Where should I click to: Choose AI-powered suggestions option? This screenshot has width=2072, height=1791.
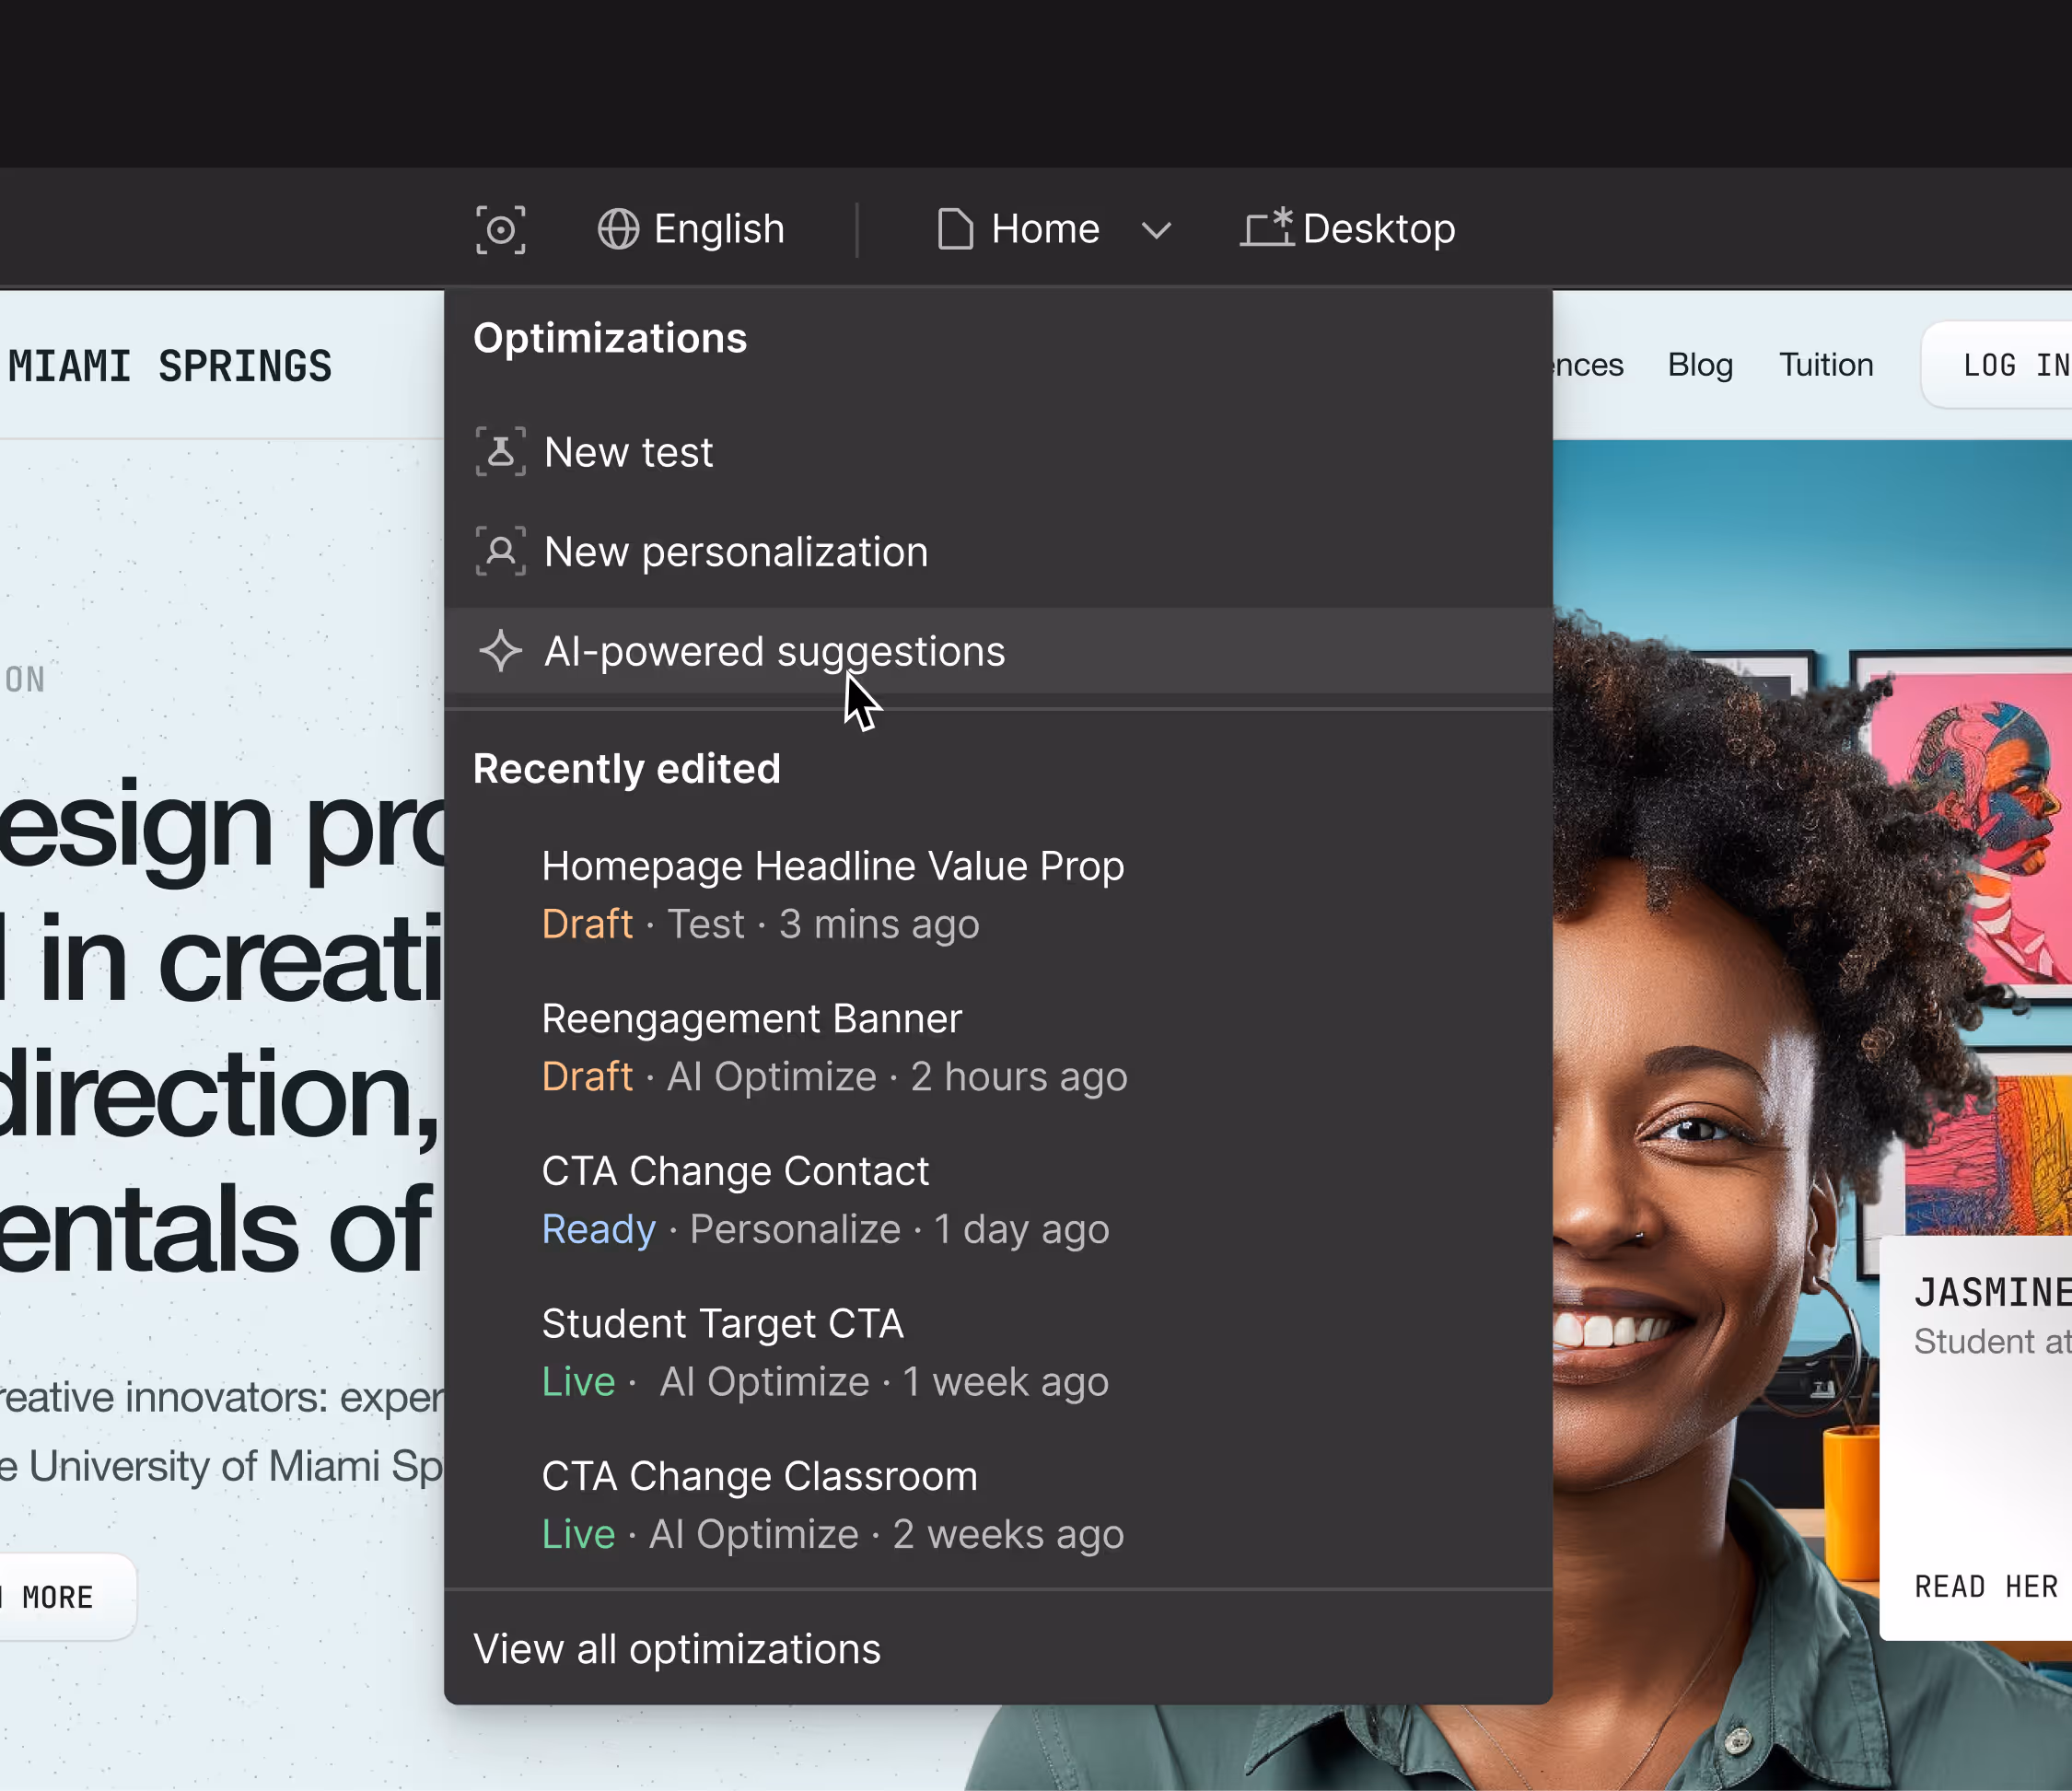click(774, 652)
